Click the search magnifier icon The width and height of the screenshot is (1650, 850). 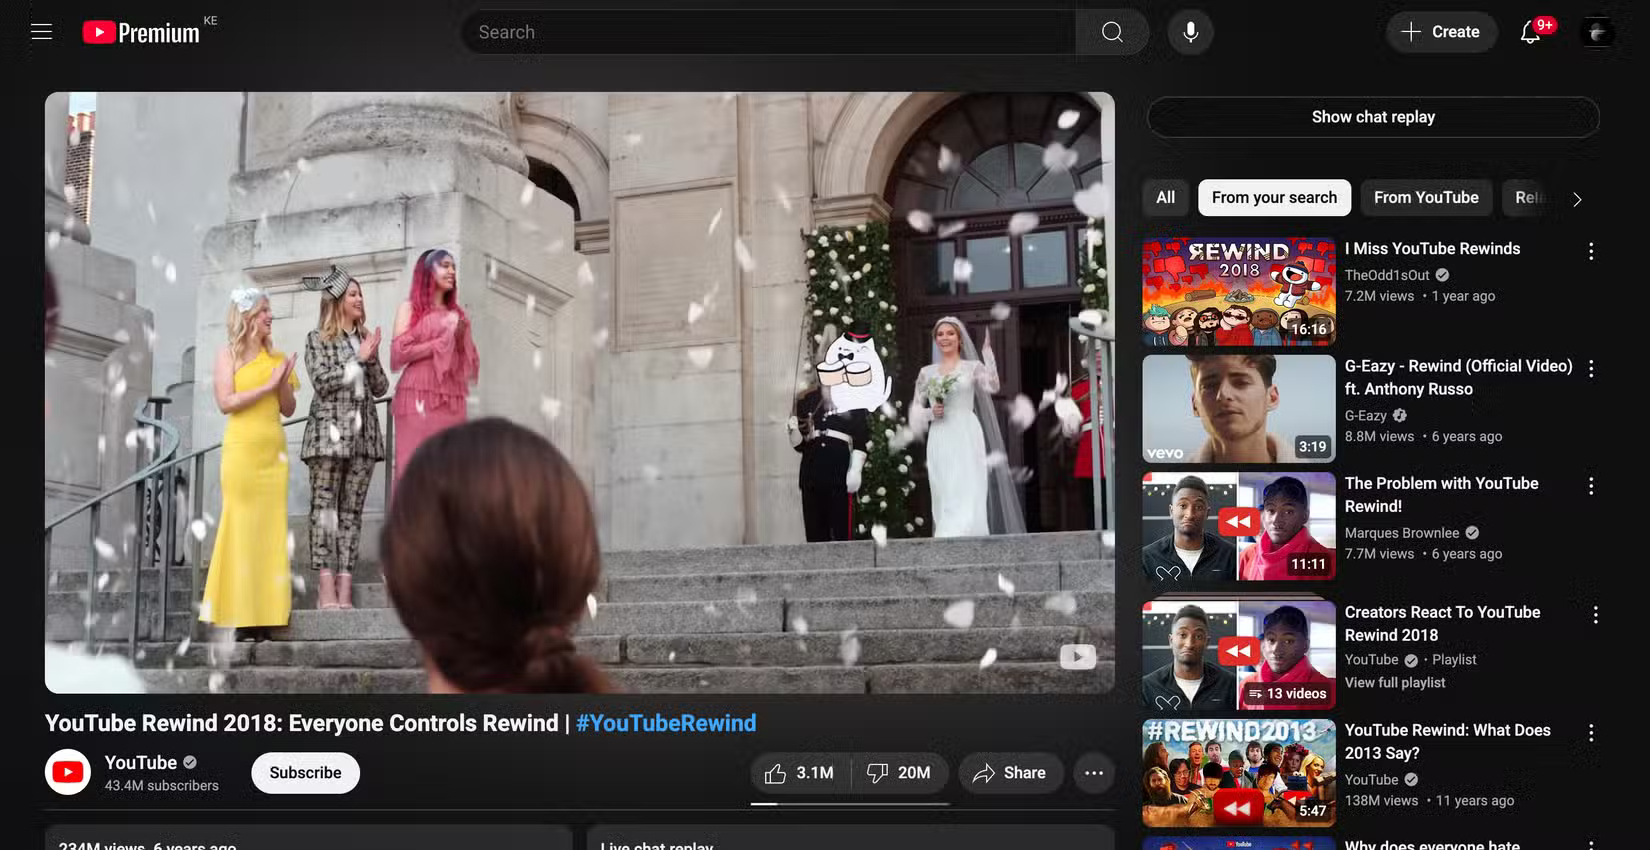click(x=1111, y=32)
